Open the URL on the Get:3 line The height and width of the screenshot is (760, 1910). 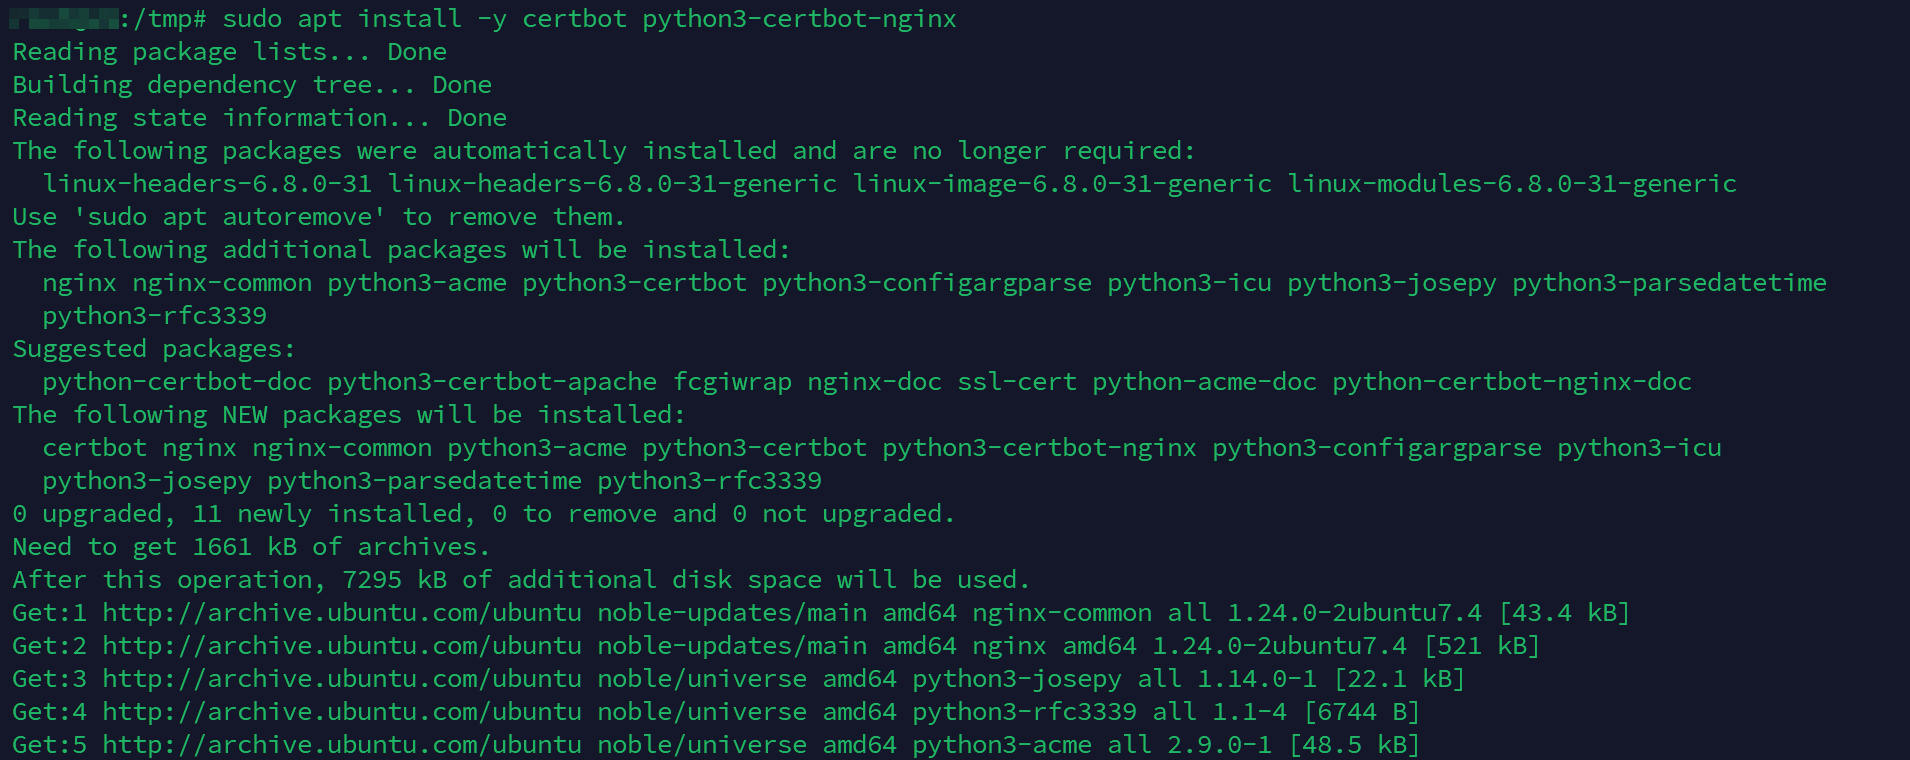341,679
